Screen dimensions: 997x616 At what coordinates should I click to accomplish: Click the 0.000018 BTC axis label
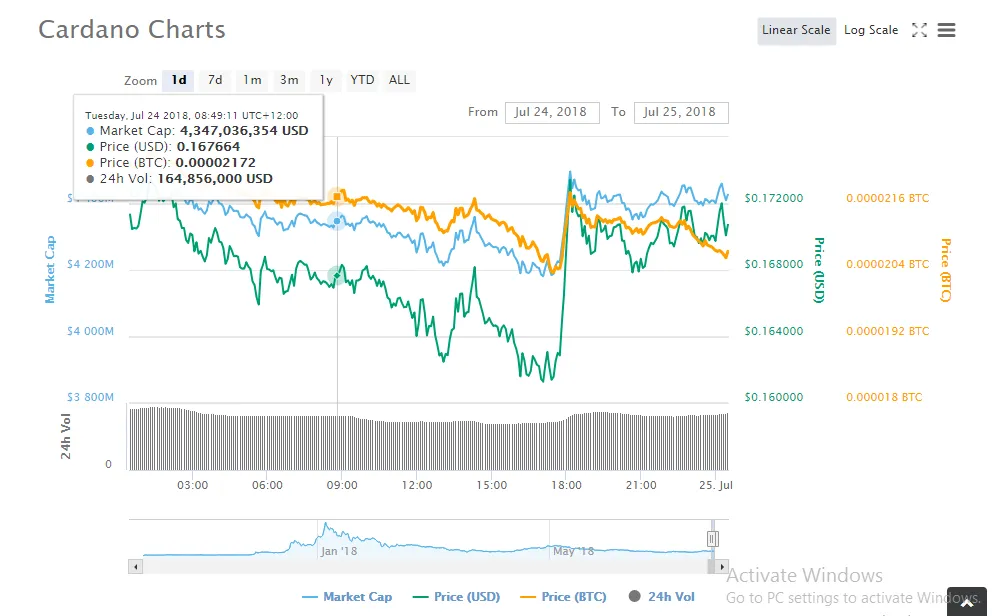pyautogui.click(x=884, y=397)
